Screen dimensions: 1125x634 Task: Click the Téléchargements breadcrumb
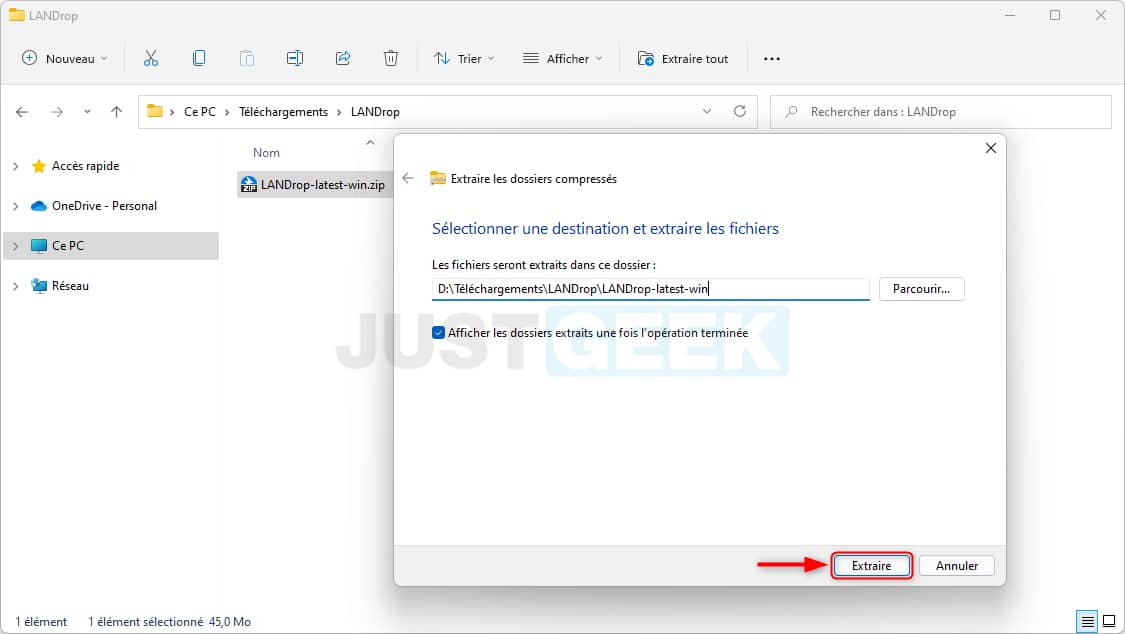point(283,112)
